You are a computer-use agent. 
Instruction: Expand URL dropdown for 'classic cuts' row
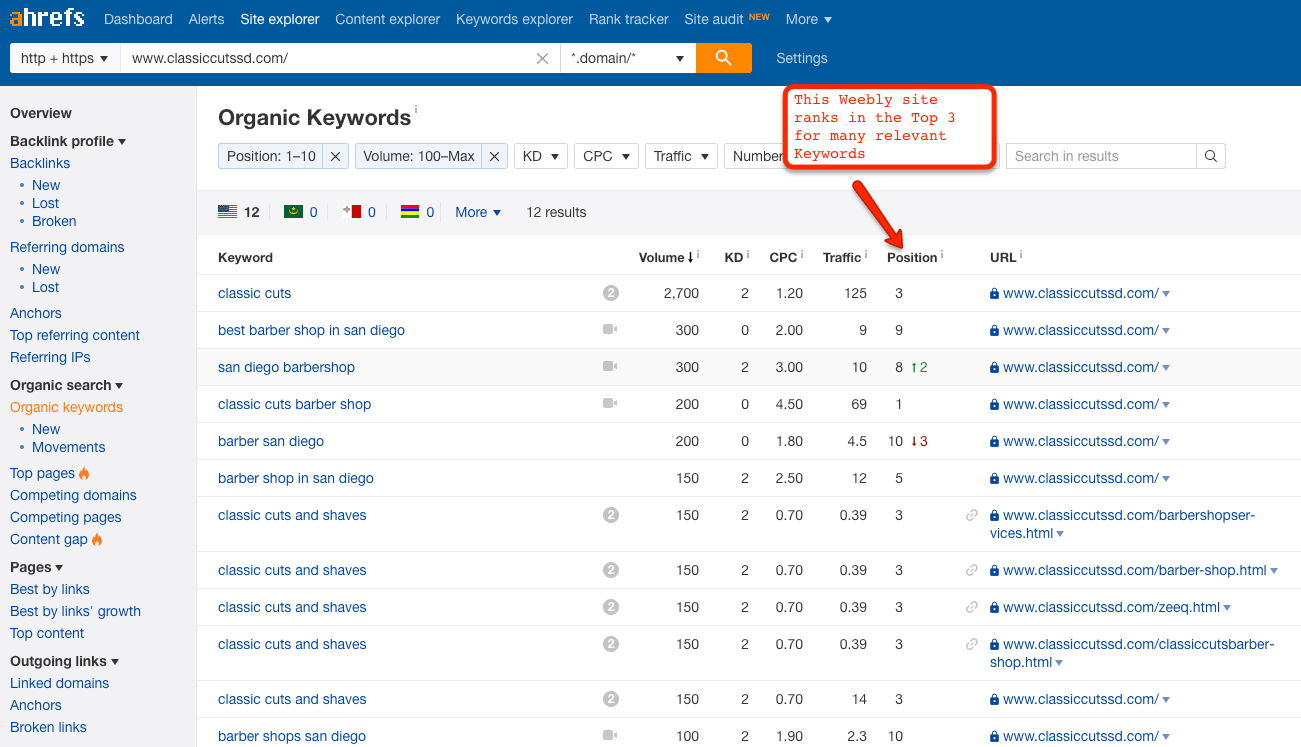coord(1166,294)
